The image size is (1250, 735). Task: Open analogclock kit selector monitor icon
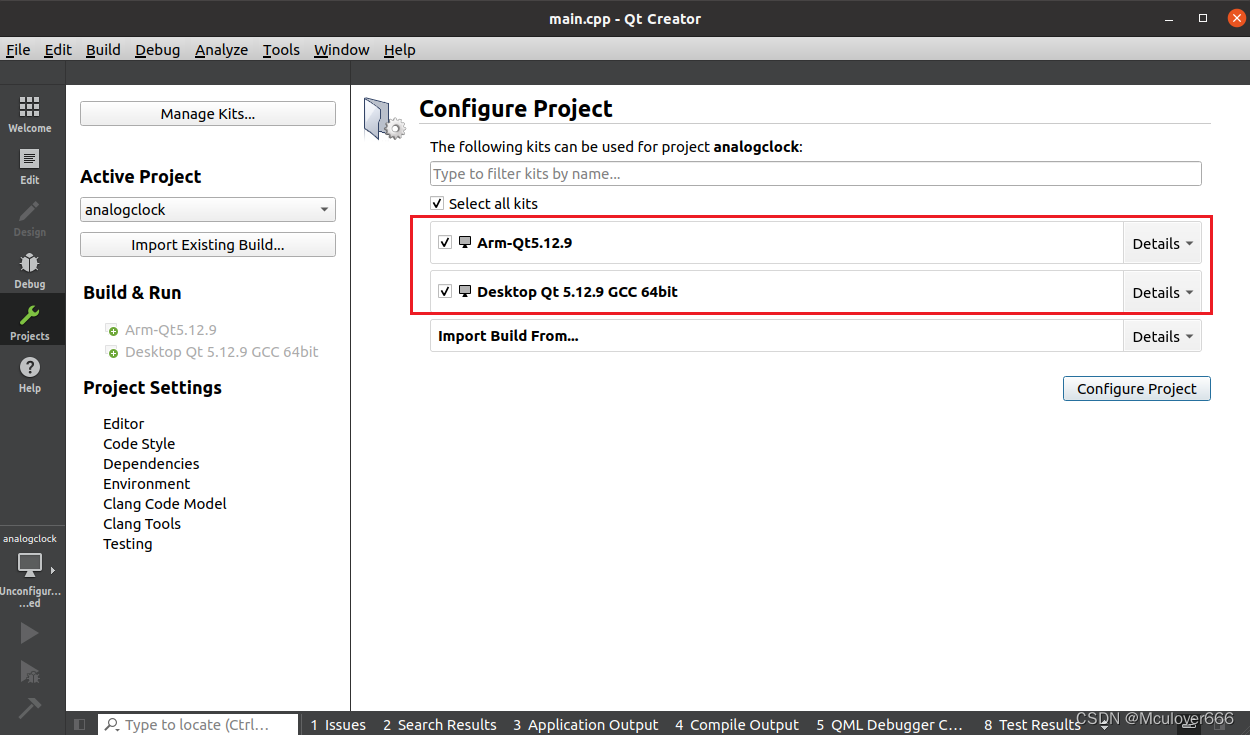coord(30,566)
